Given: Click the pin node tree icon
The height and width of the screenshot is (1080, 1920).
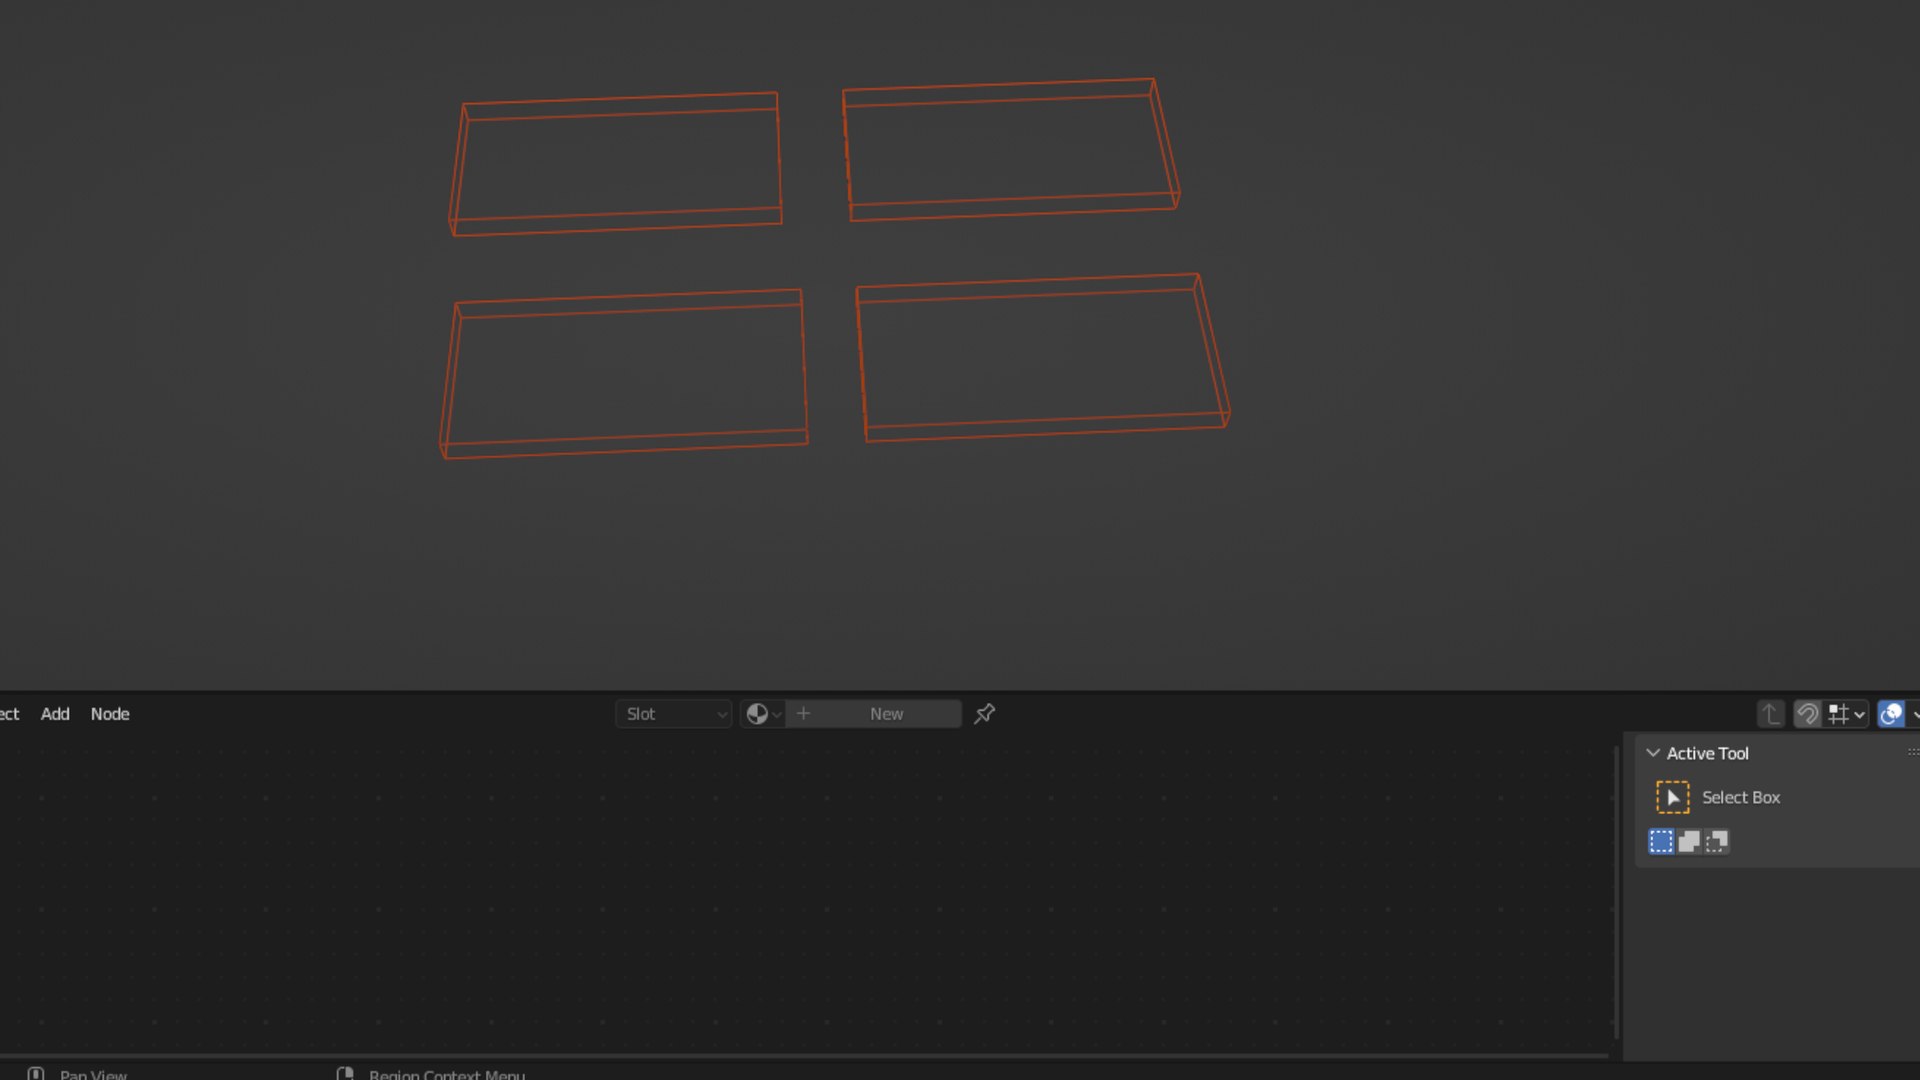Looking at the screenshot, I should tap(984, 713).
